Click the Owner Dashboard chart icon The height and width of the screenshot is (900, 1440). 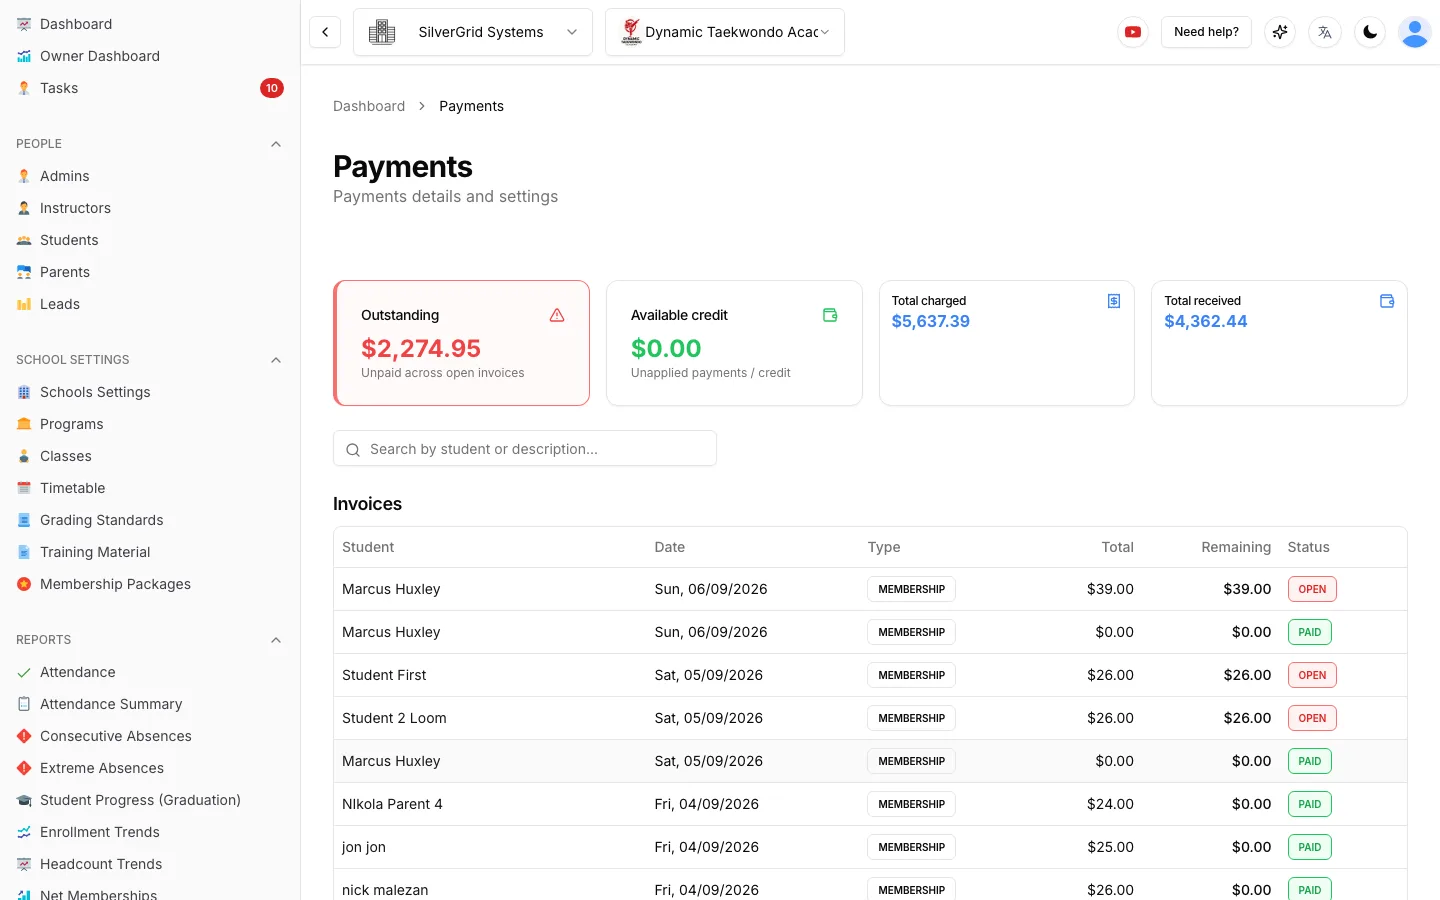pos(24,56)
